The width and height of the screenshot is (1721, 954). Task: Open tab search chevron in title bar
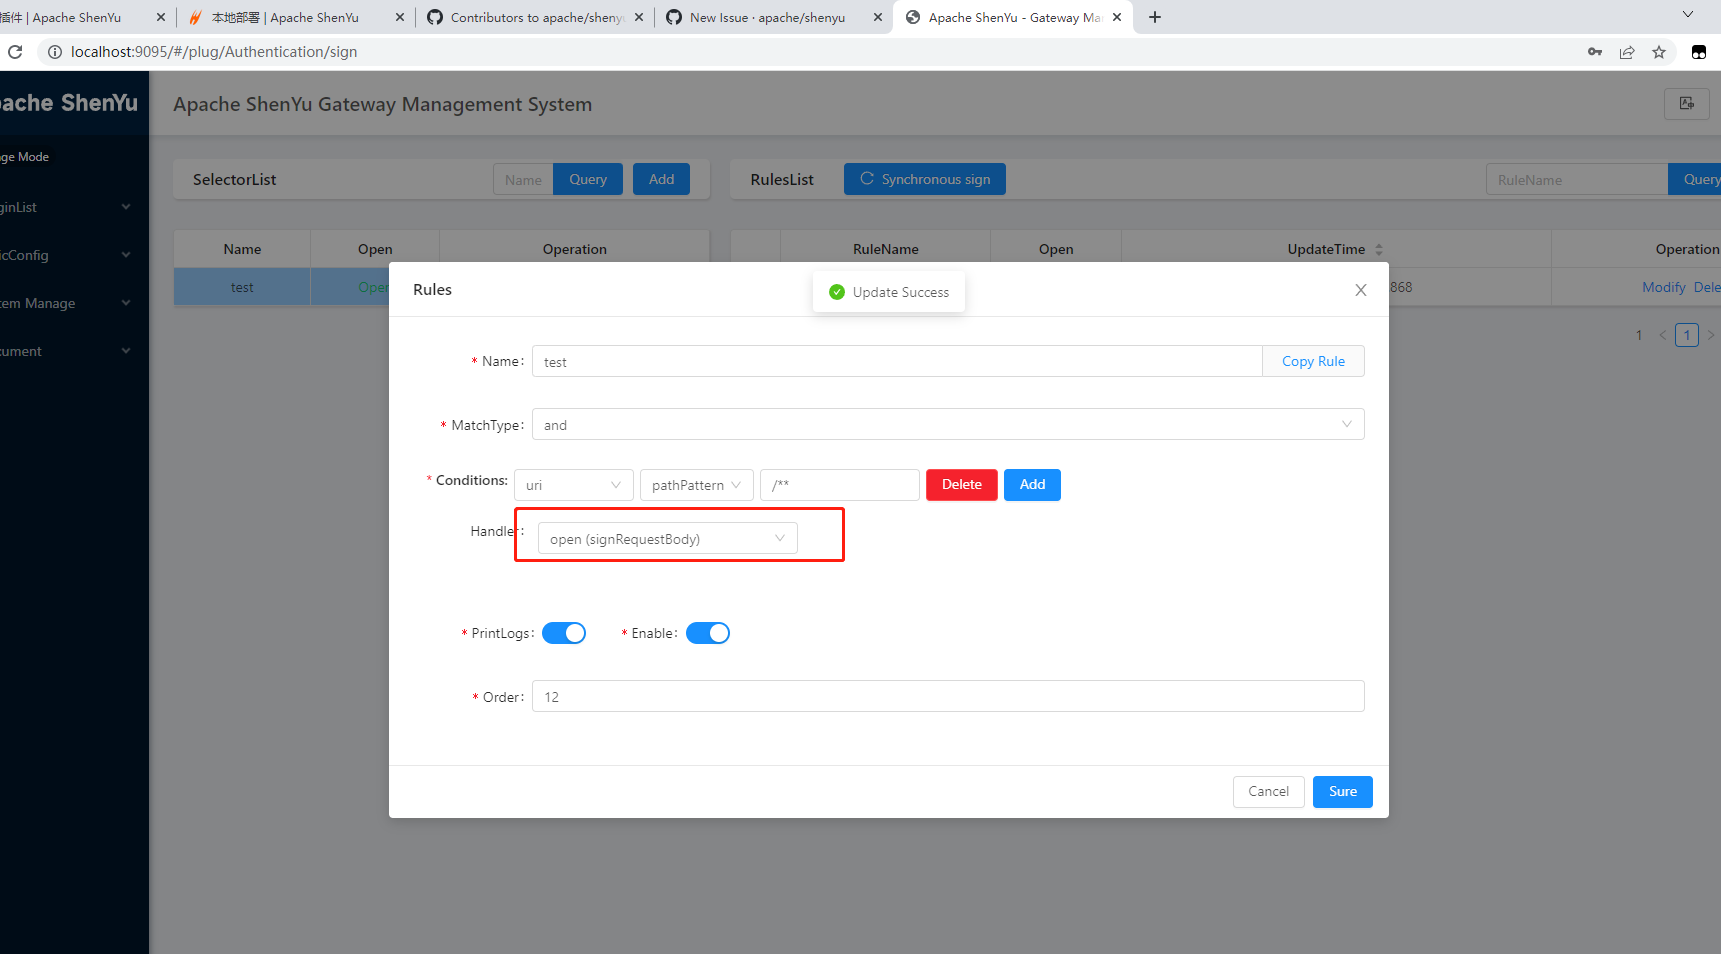coord(1688,15)
